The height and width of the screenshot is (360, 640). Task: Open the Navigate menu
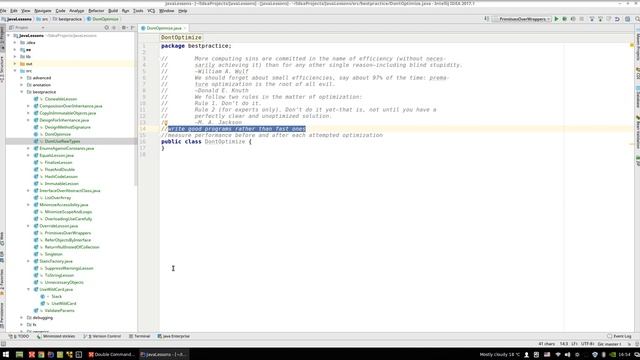(43, 11)
